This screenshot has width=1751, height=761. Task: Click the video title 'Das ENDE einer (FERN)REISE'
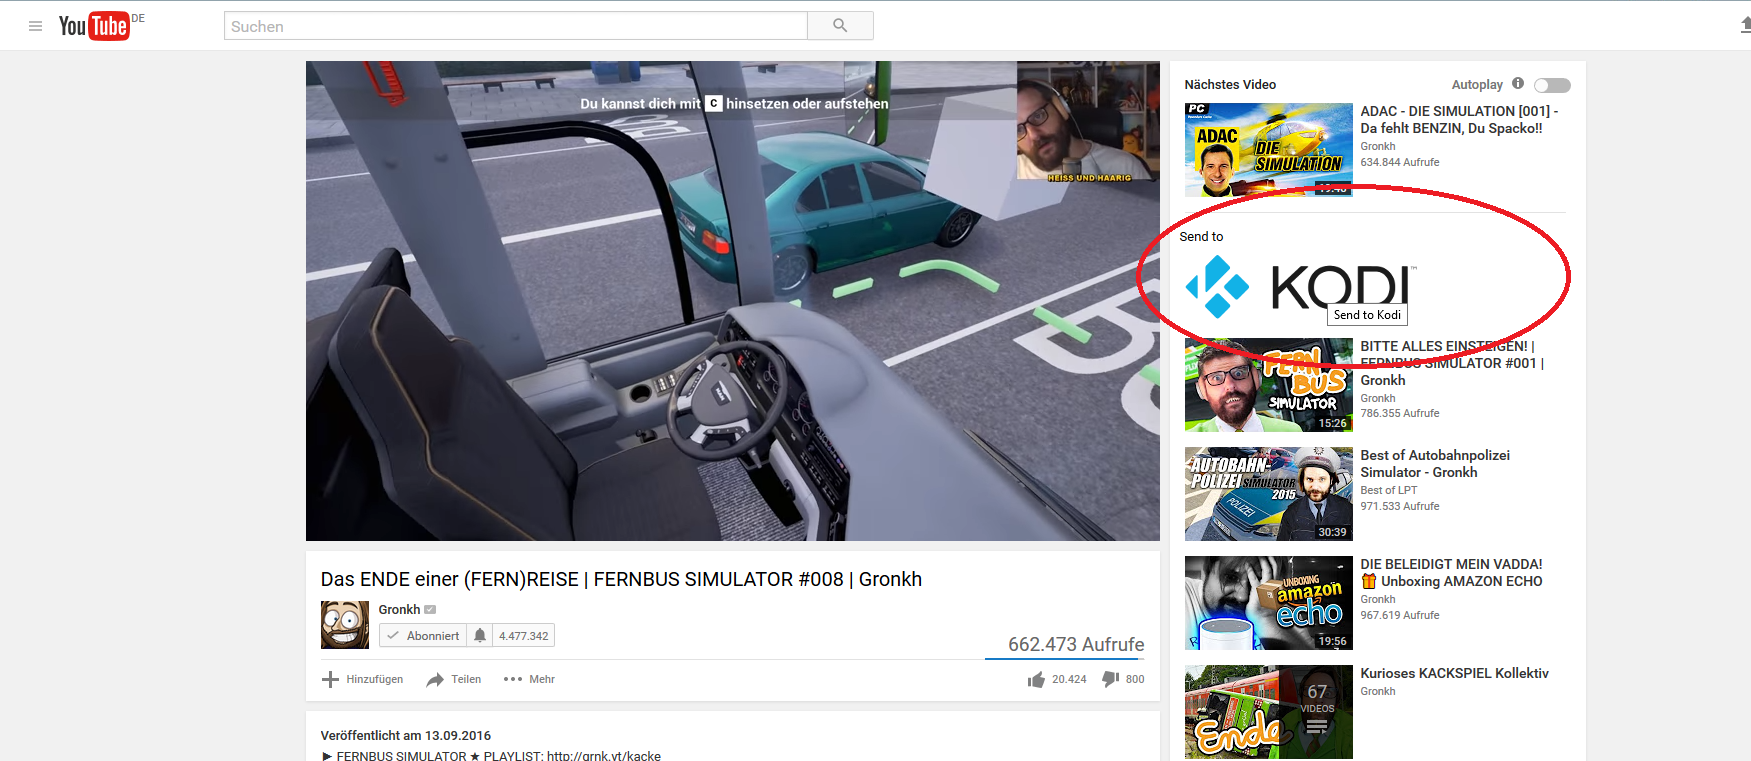[x=621, y=579]
